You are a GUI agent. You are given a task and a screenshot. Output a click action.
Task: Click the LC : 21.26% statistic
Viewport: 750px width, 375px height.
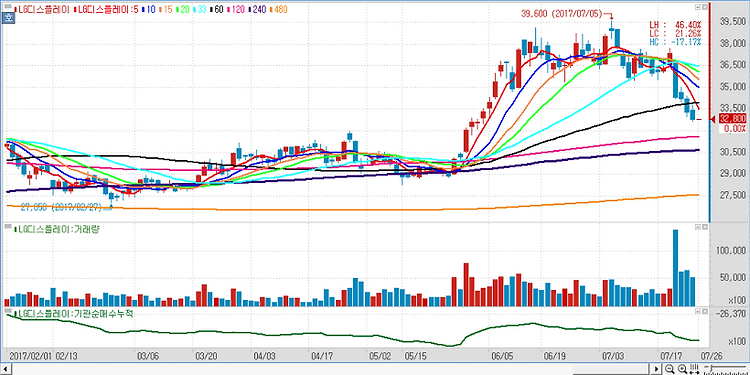tap(675, 33)
